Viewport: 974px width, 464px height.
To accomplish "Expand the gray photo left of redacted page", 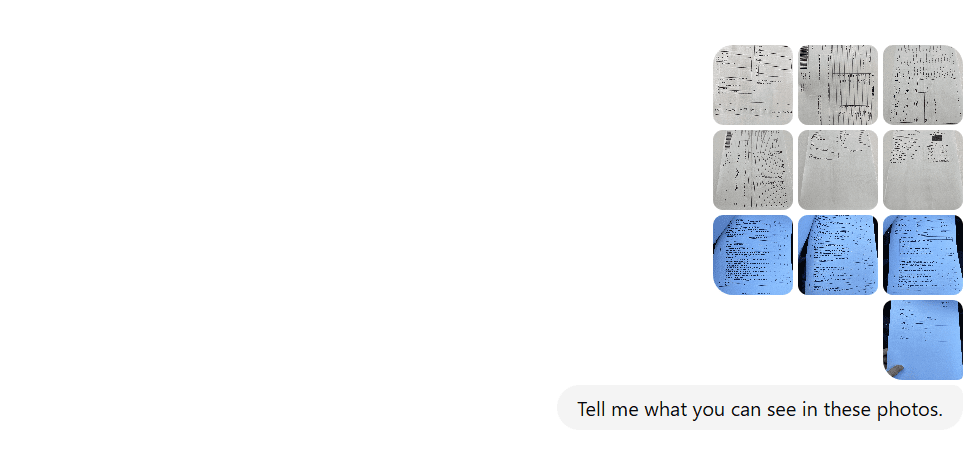I will [838, 170].
